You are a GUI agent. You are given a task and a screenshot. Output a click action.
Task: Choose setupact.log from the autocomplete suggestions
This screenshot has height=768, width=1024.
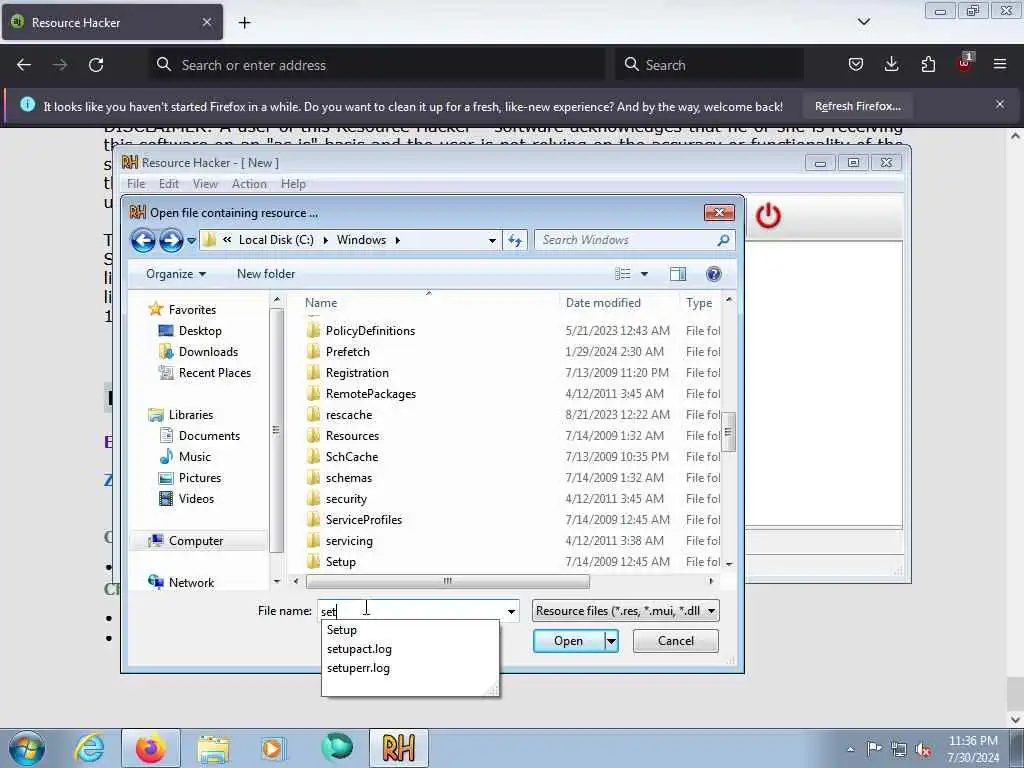click(x=359, y=648)
